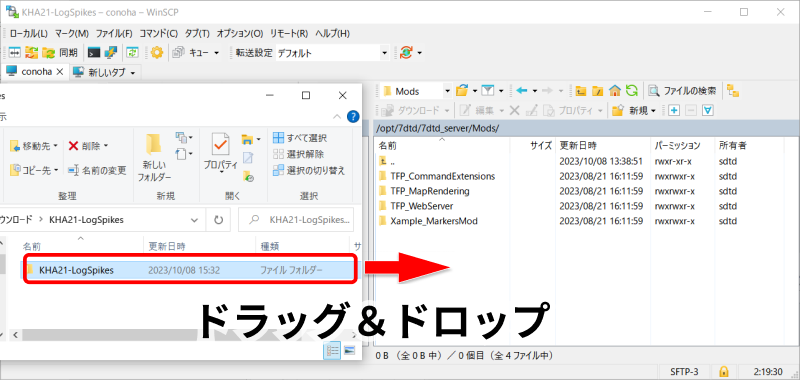
Task: Open the ファイル(F) menu in WinSCP
Action: tap(114, 34)
